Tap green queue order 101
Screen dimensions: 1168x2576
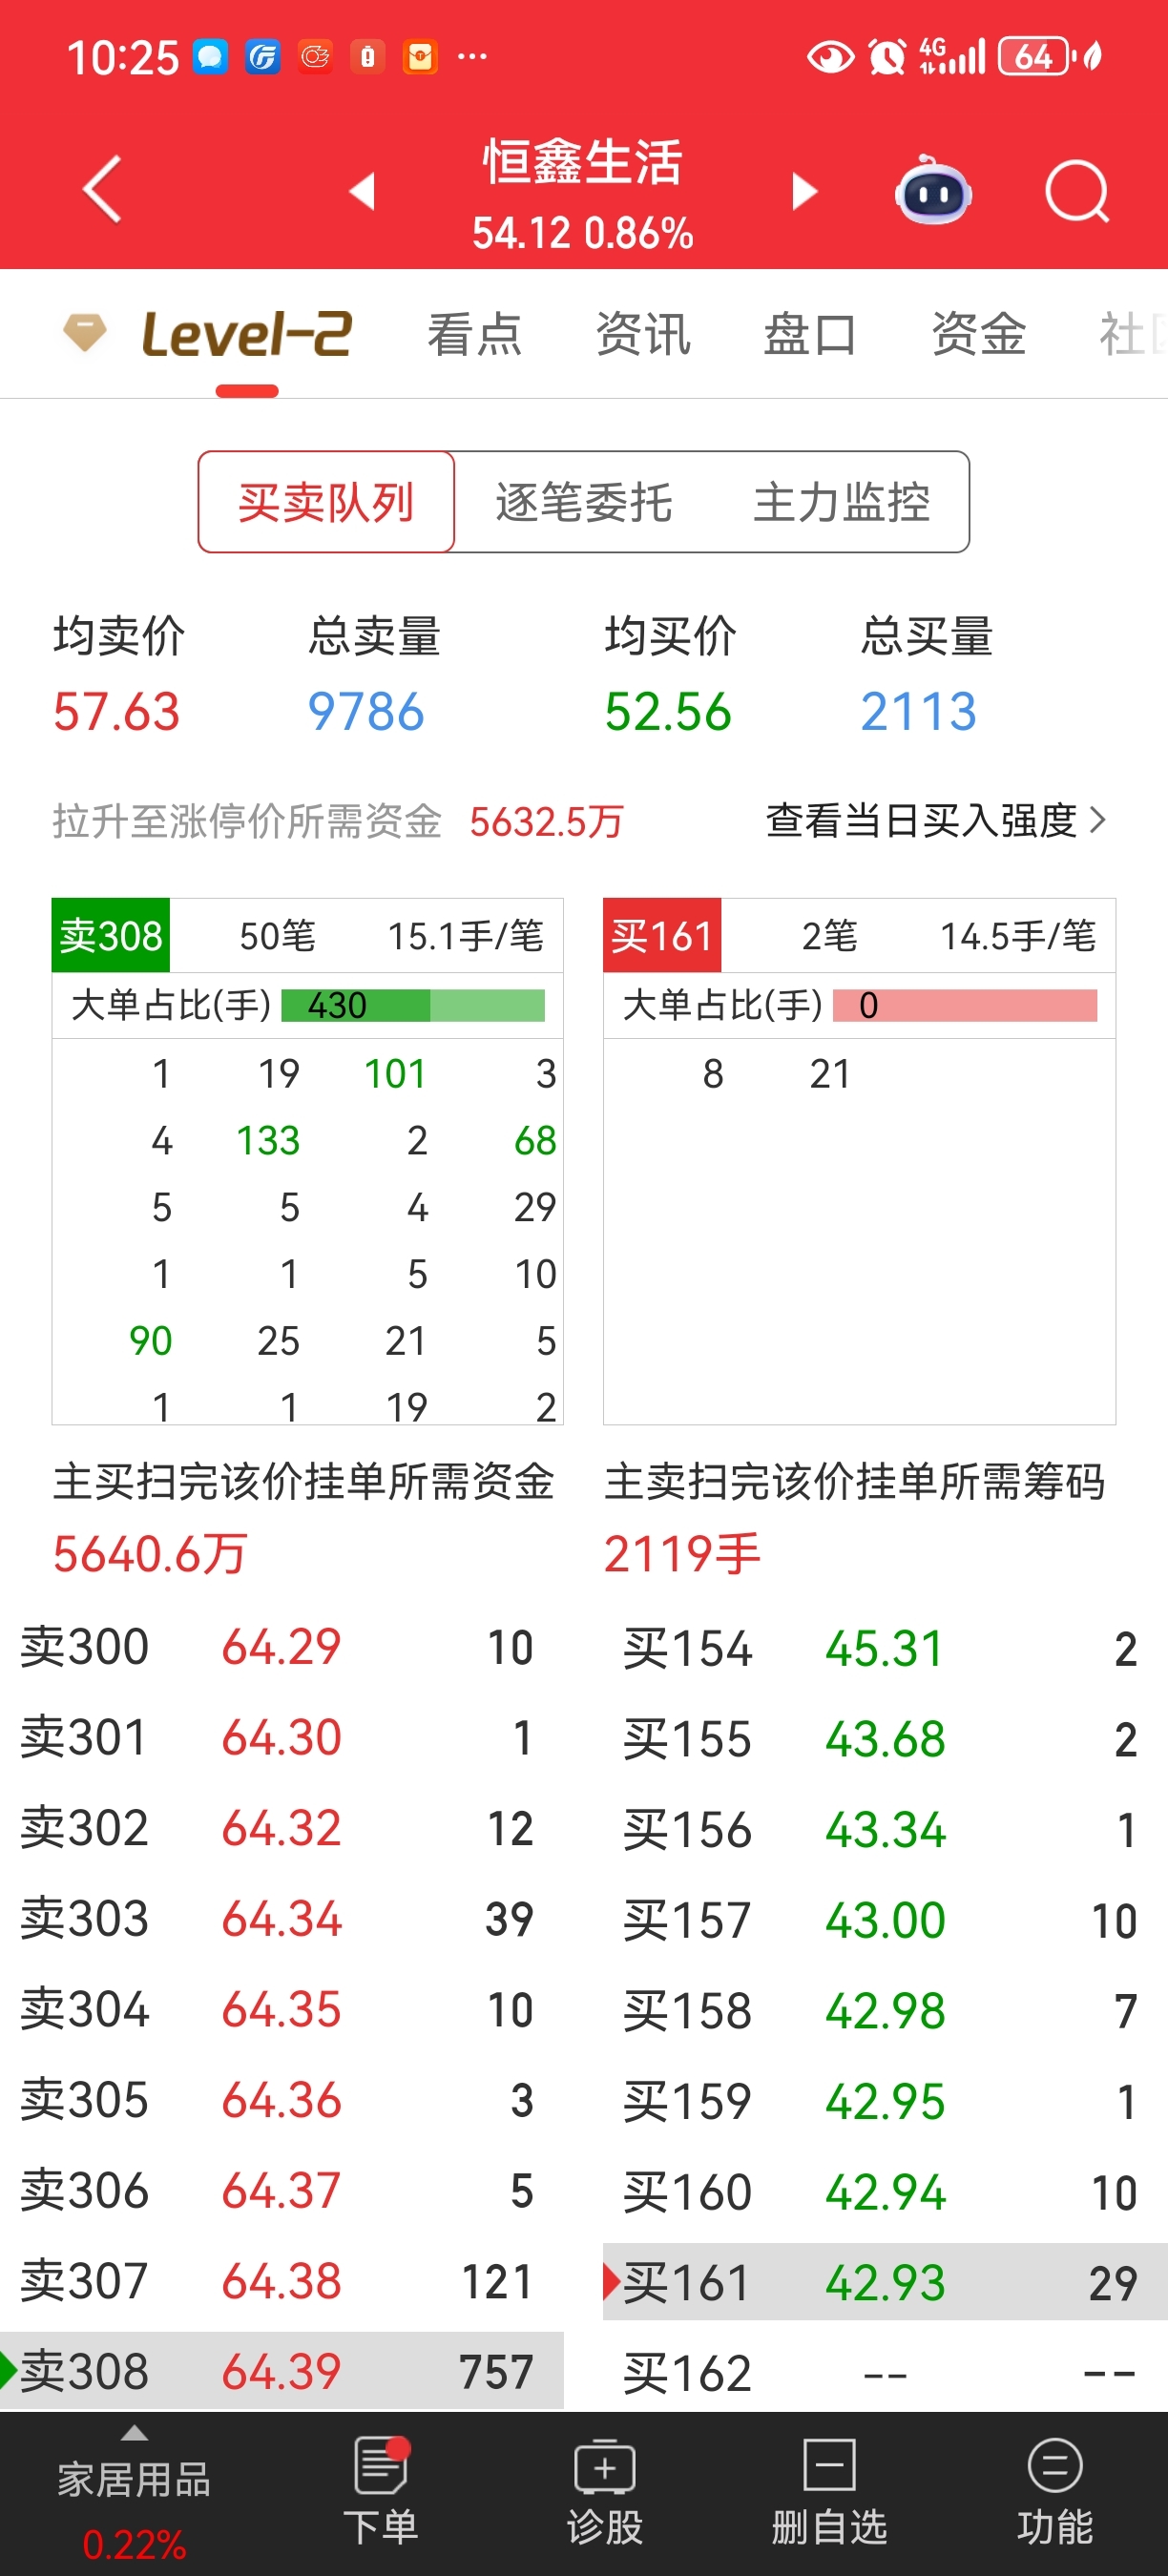[x=395, y=1074]
